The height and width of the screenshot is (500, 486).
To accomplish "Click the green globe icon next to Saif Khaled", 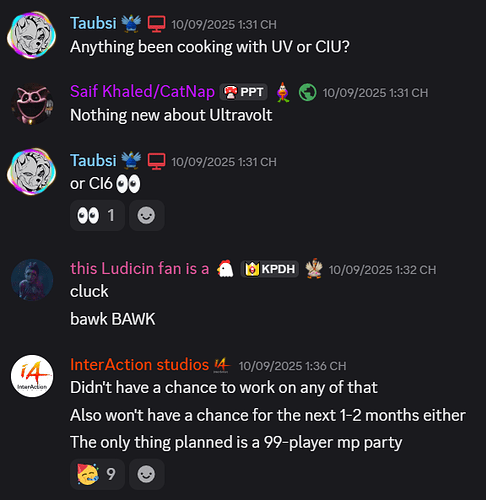I will click(x=307, y=92).
